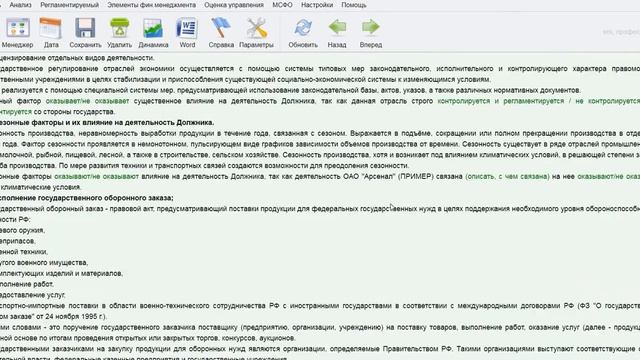Click green text 'оказывает/не оказывает'
Viewport: 640px width, 360px height.
87,101
